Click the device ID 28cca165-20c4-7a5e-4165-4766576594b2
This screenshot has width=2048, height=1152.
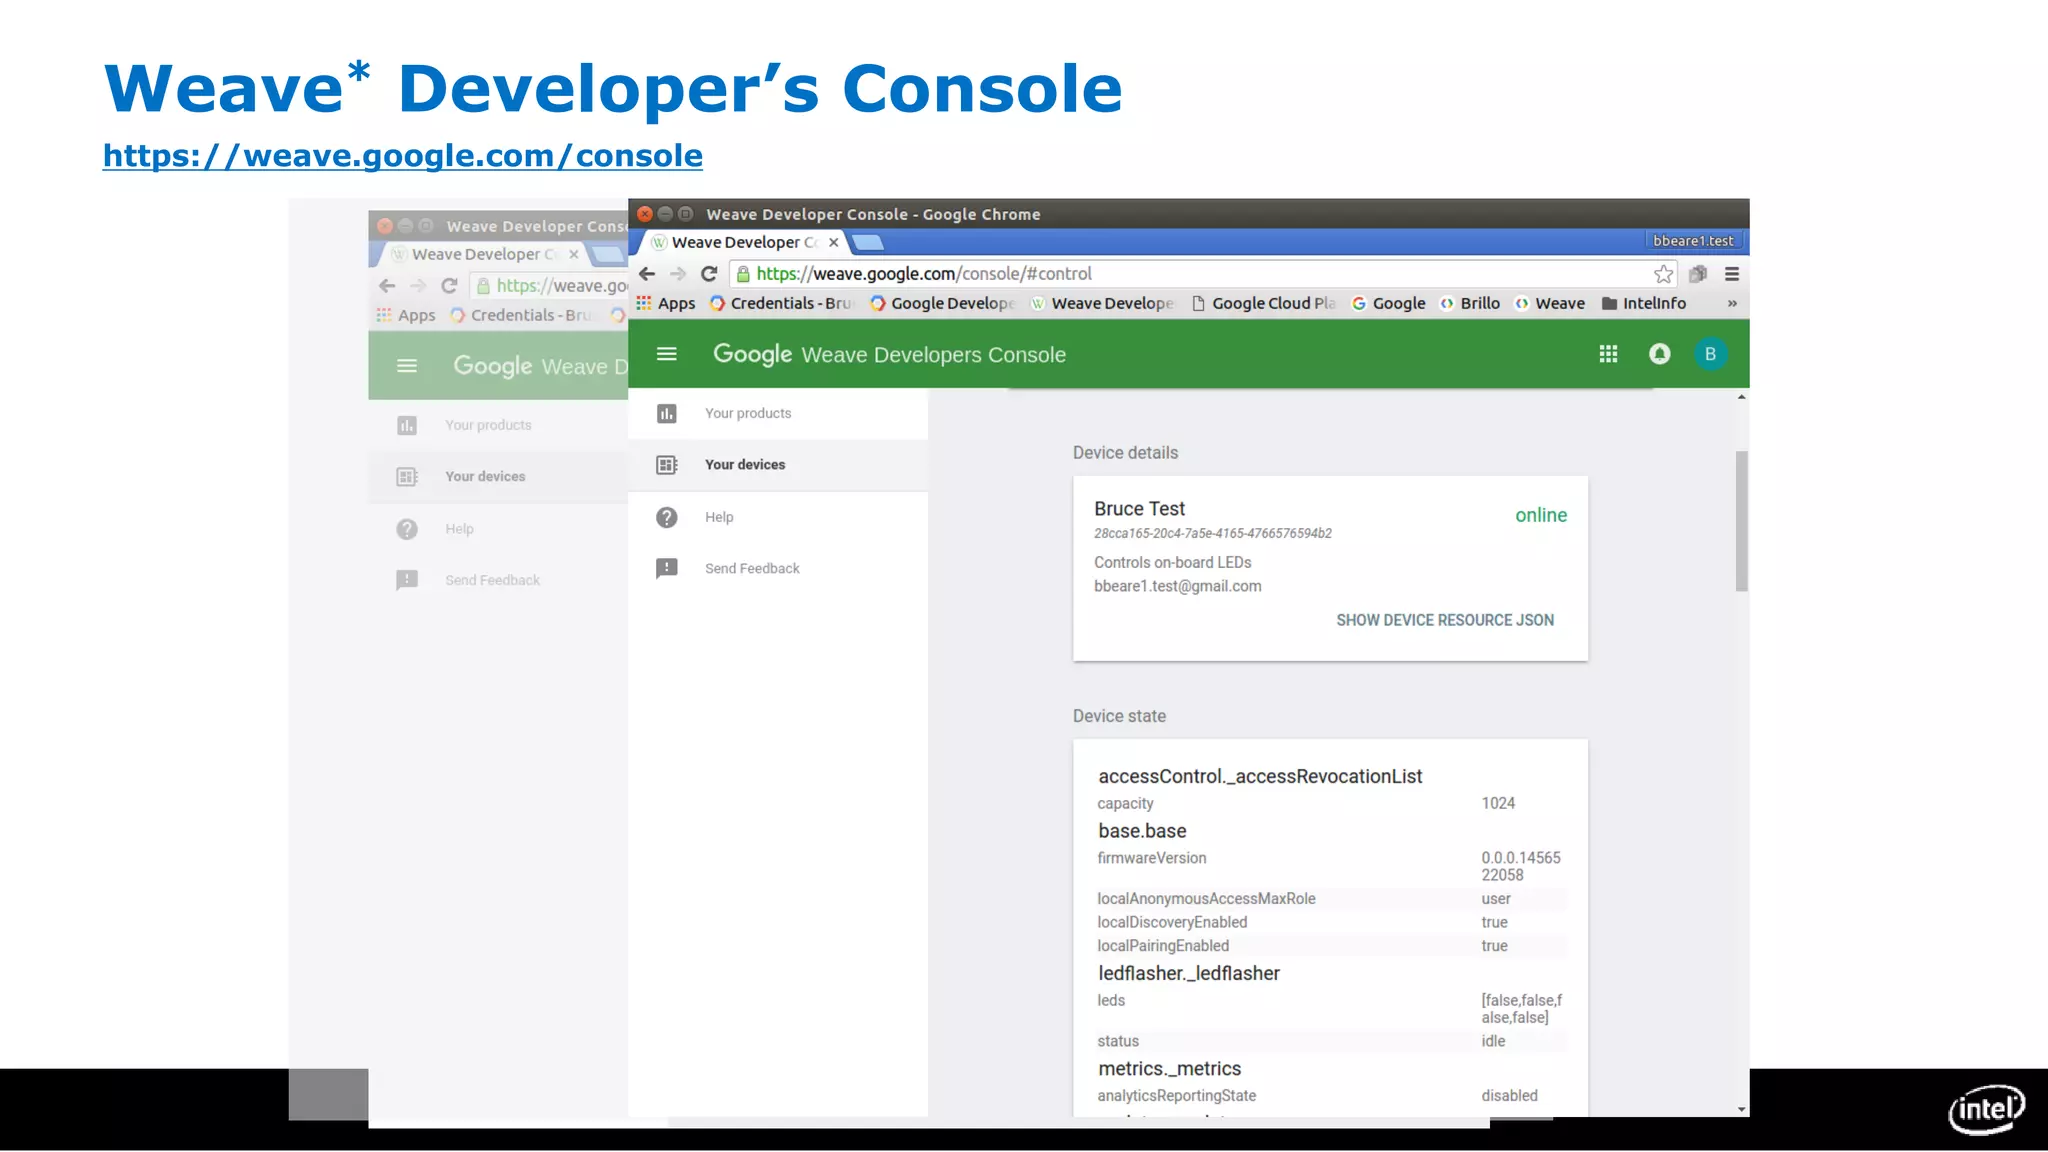[x=1212, y=534]
